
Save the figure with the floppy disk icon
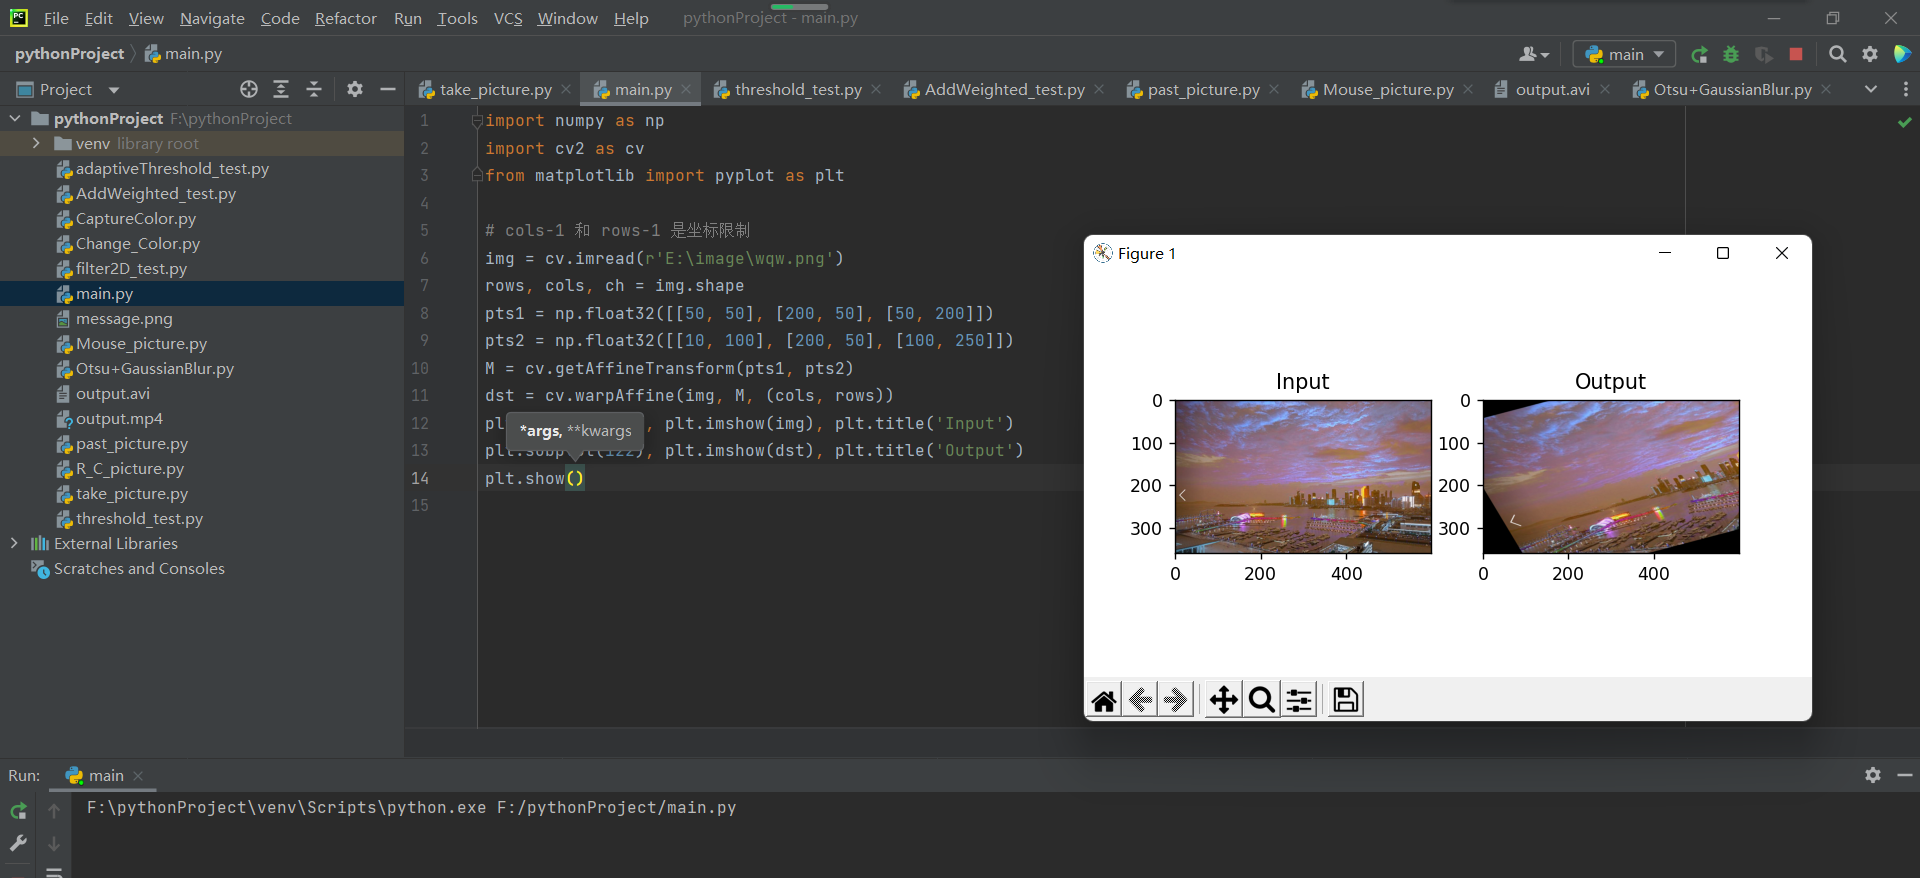[x=1346, y=700]
